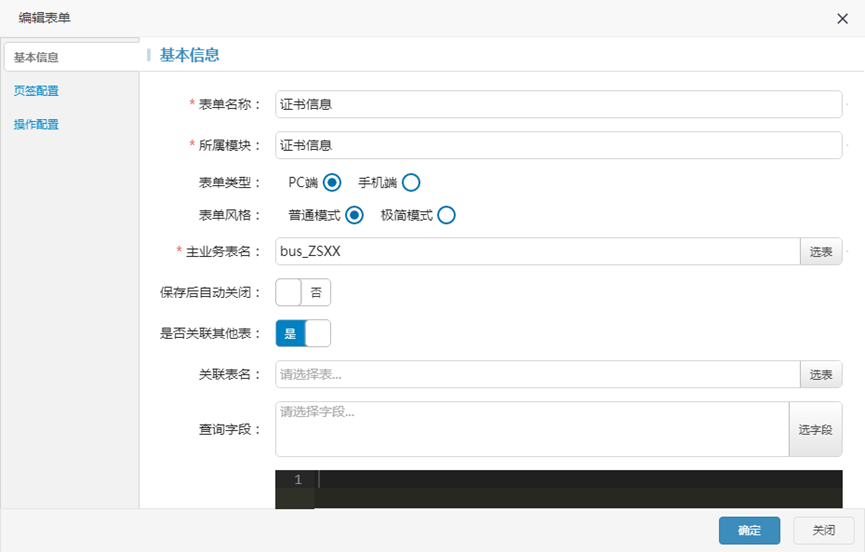Edit the 表单名称 input field

pos(558,104)
